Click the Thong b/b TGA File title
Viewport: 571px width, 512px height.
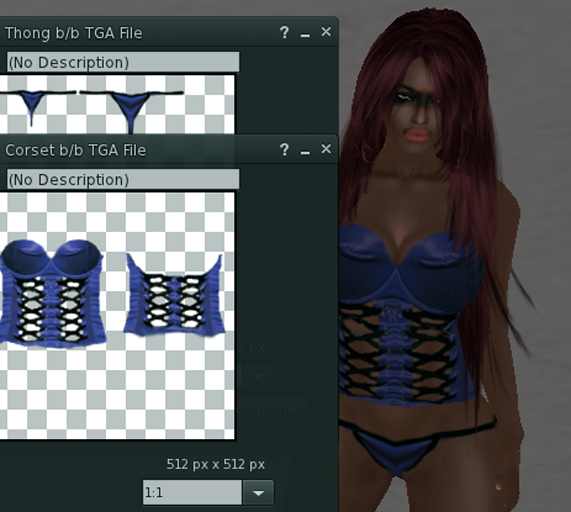(74, 33)
